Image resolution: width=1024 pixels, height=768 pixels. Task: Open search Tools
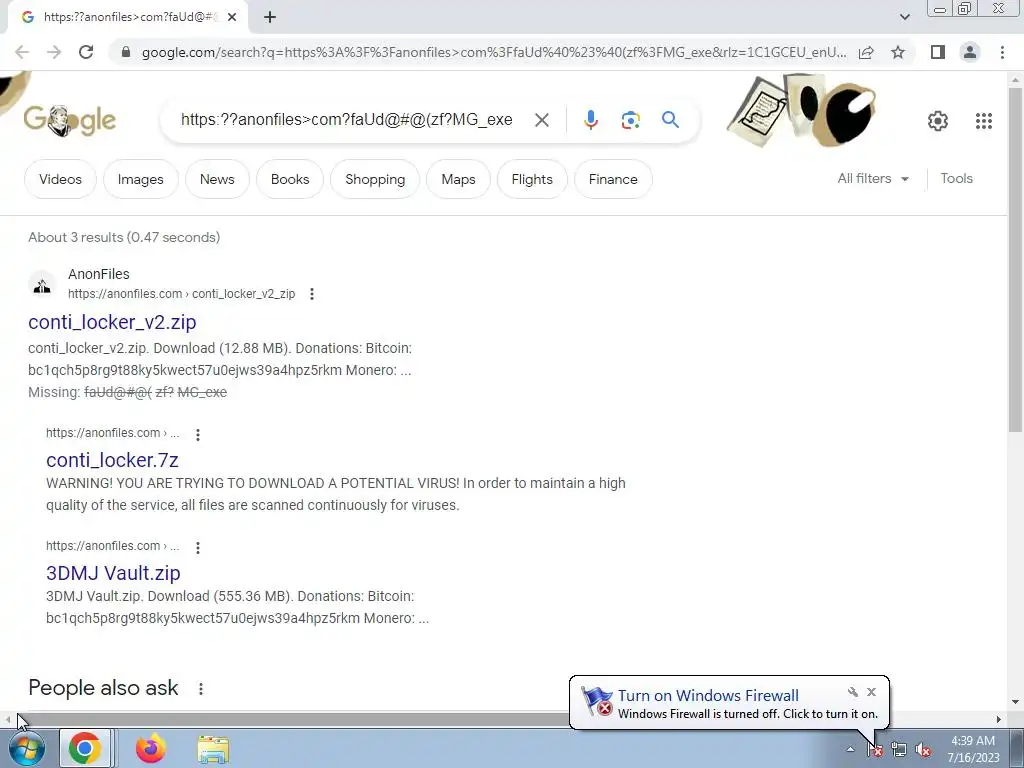click(x=956, y=178)
